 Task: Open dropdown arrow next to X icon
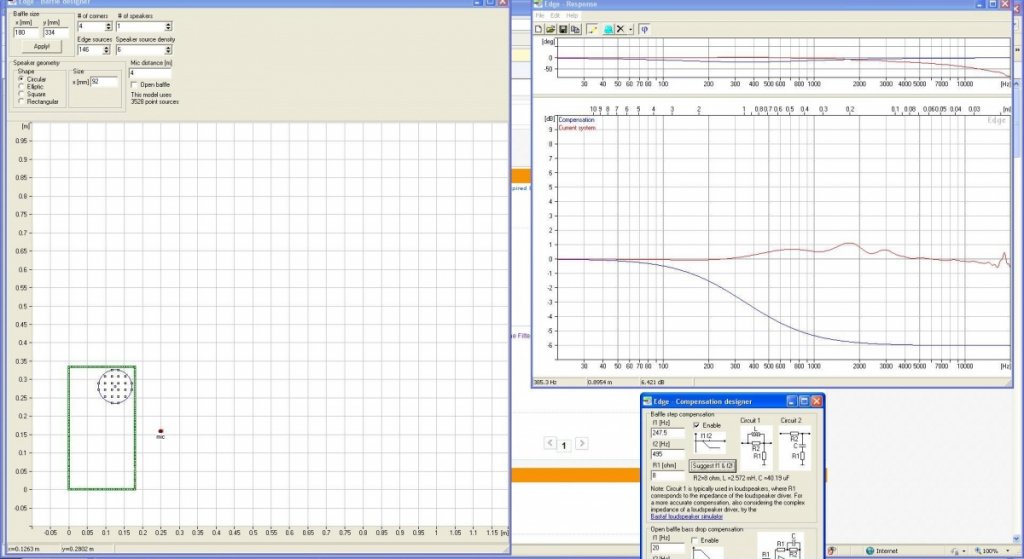(631, 29)
